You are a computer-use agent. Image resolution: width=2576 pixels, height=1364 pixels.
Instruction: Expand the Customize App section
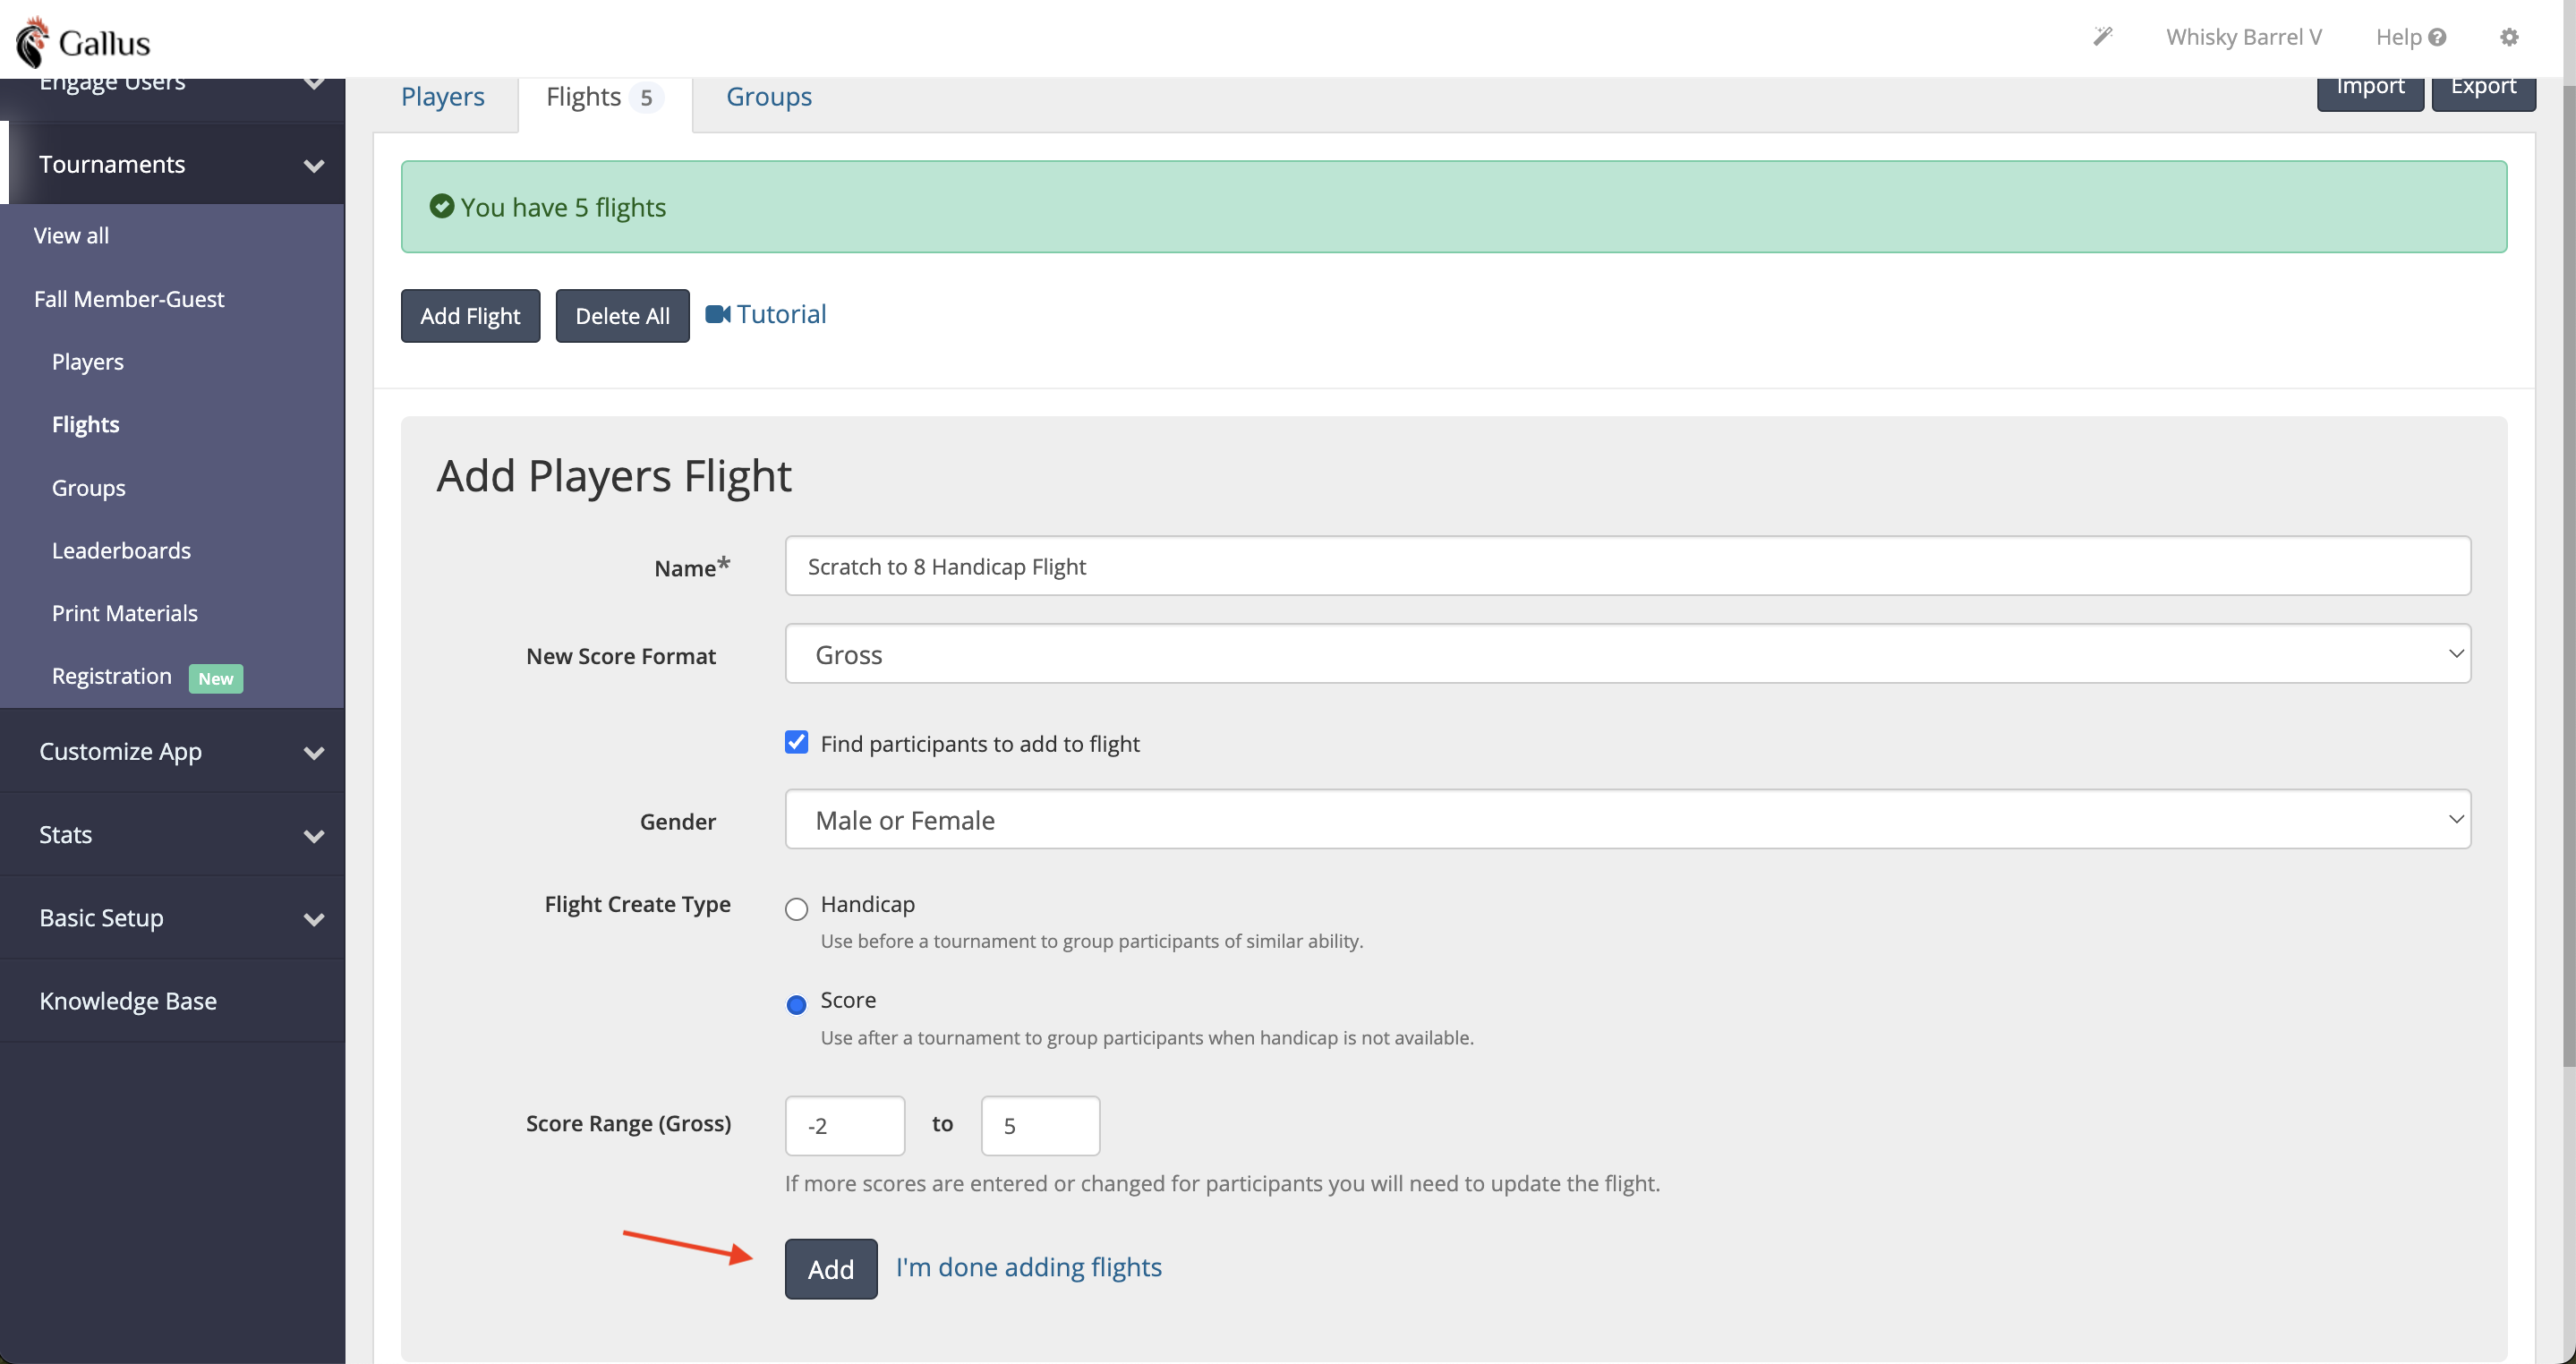172,751
